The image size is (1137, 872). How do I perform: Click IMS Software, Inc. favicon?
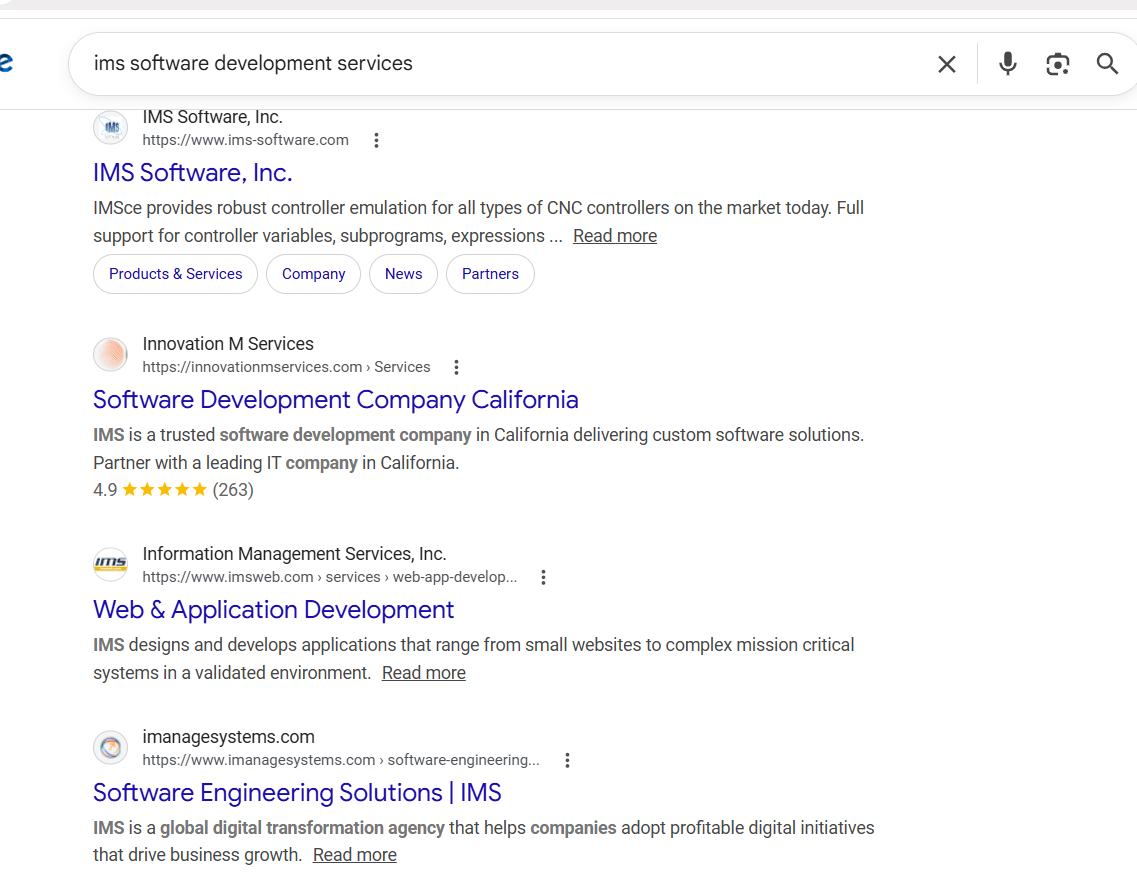(111, 128)
